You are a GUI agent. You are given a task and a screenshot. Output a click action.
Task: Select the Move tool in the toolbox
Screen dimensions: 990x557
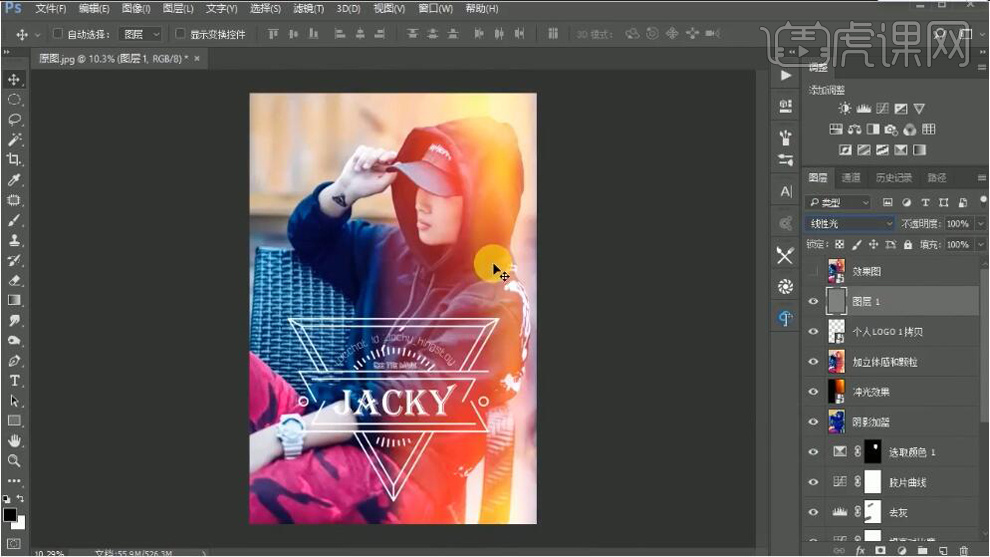point(14,80)
